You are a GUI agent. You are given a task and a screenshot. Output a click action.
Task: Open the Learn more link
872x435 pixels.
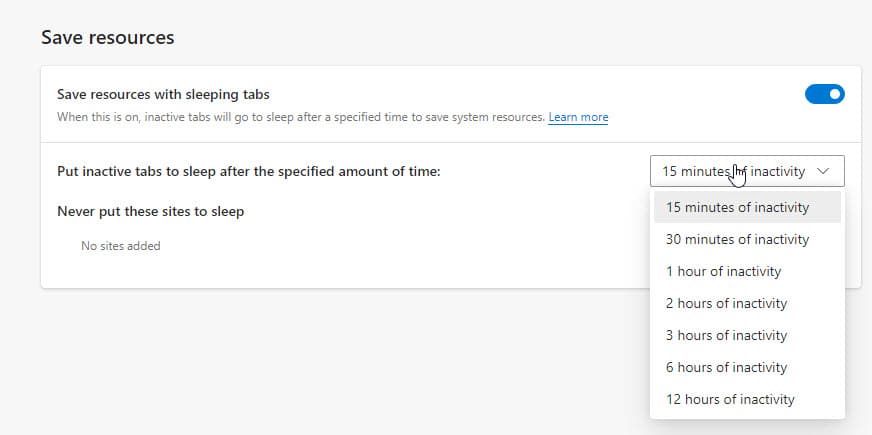pos(578,117)
